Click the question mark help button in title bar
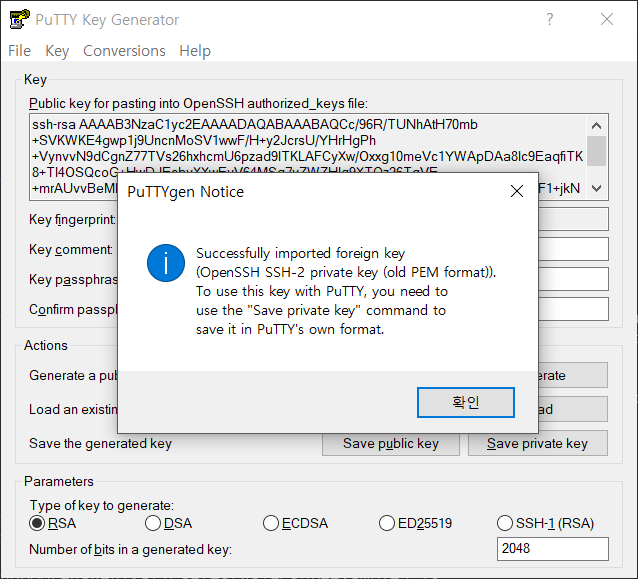Viewport: 638px width, 579px height. click(549, 19)
